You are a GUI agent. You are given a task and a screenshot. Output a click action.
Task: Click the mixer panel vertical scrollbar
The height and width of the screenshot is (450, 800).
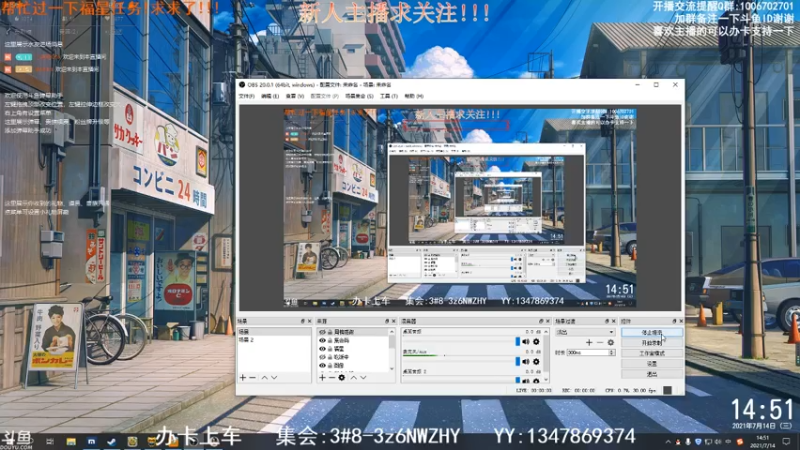click(x=546, y=356)
